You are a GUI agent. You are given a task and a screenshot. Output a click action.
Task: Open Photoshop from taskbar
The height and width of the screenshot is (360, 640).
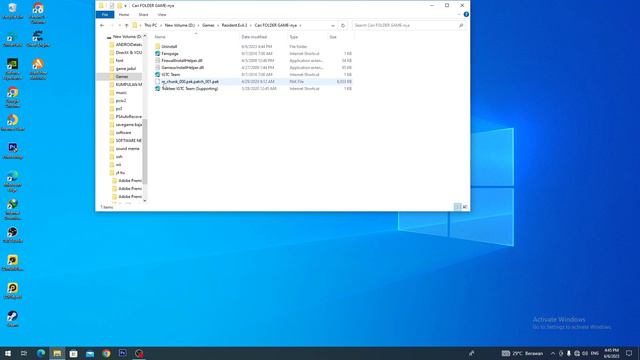point(122,353)
